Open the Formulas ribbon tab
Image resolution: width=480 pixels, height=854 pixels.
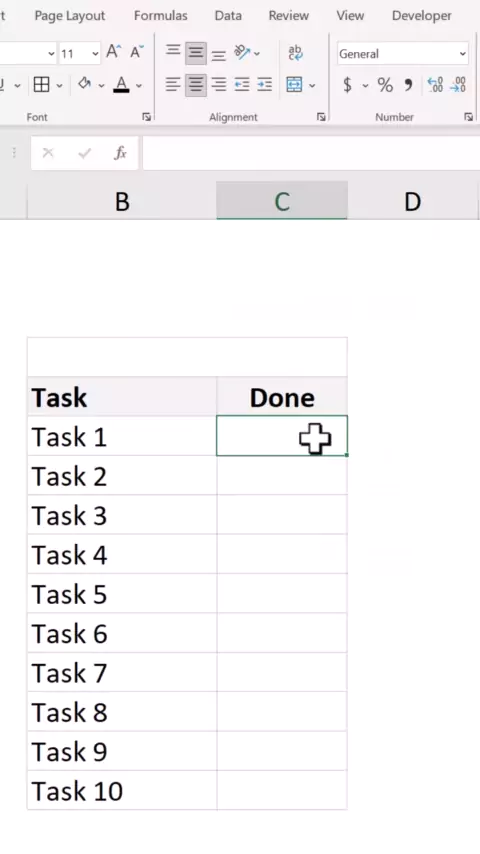coord(161,16)
